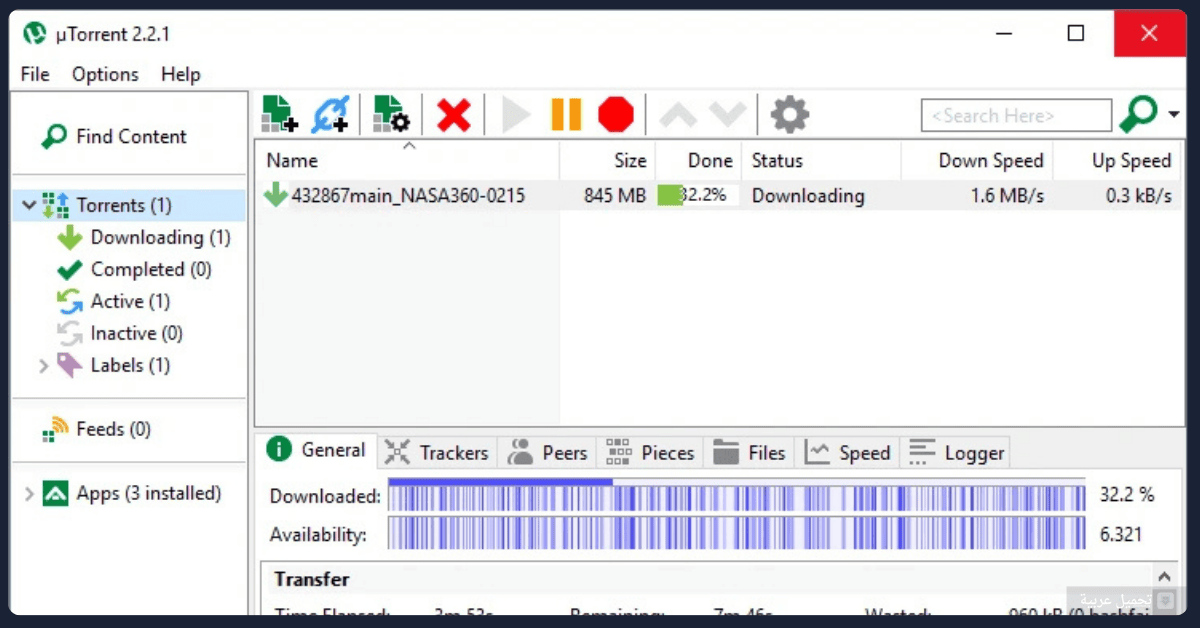The width and height of the screenshot is (1200, 628).
Task: Click the Add Torrent toolbar icon
Action: click(279, 114)
